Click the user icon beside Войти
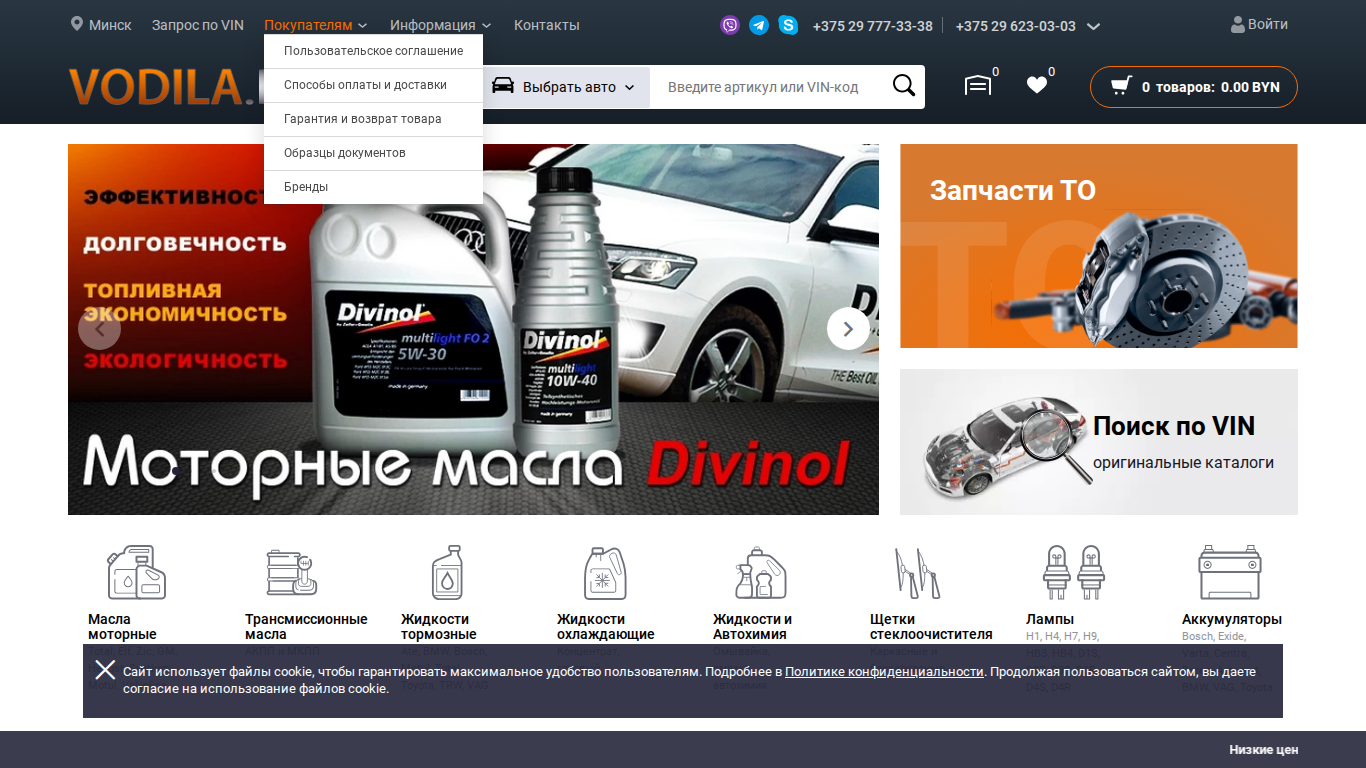This screenshot has width=1366, height=768. click(x=1238, y=25)
